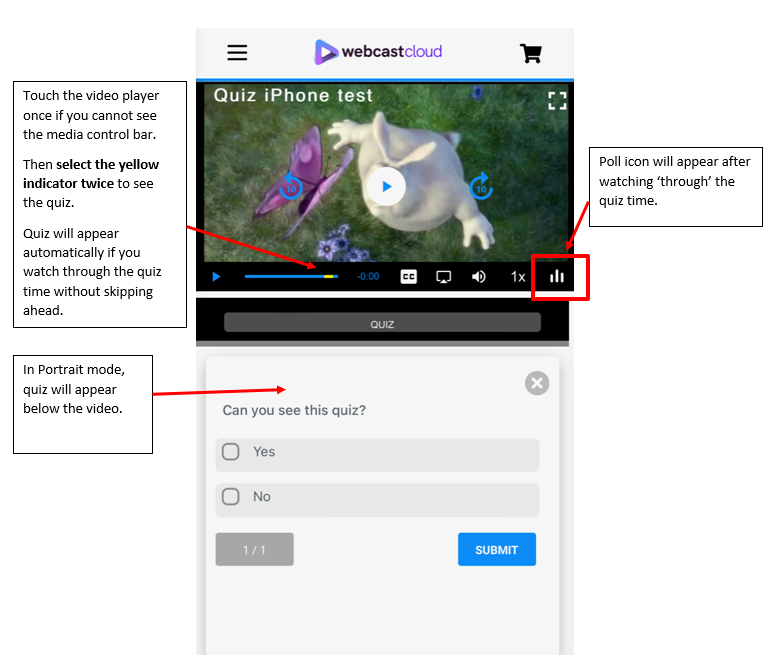The width and height of the screenshot is (778, 655).
Task: Click the 'Can you see this quiz?' question
Action: point(294,410)
